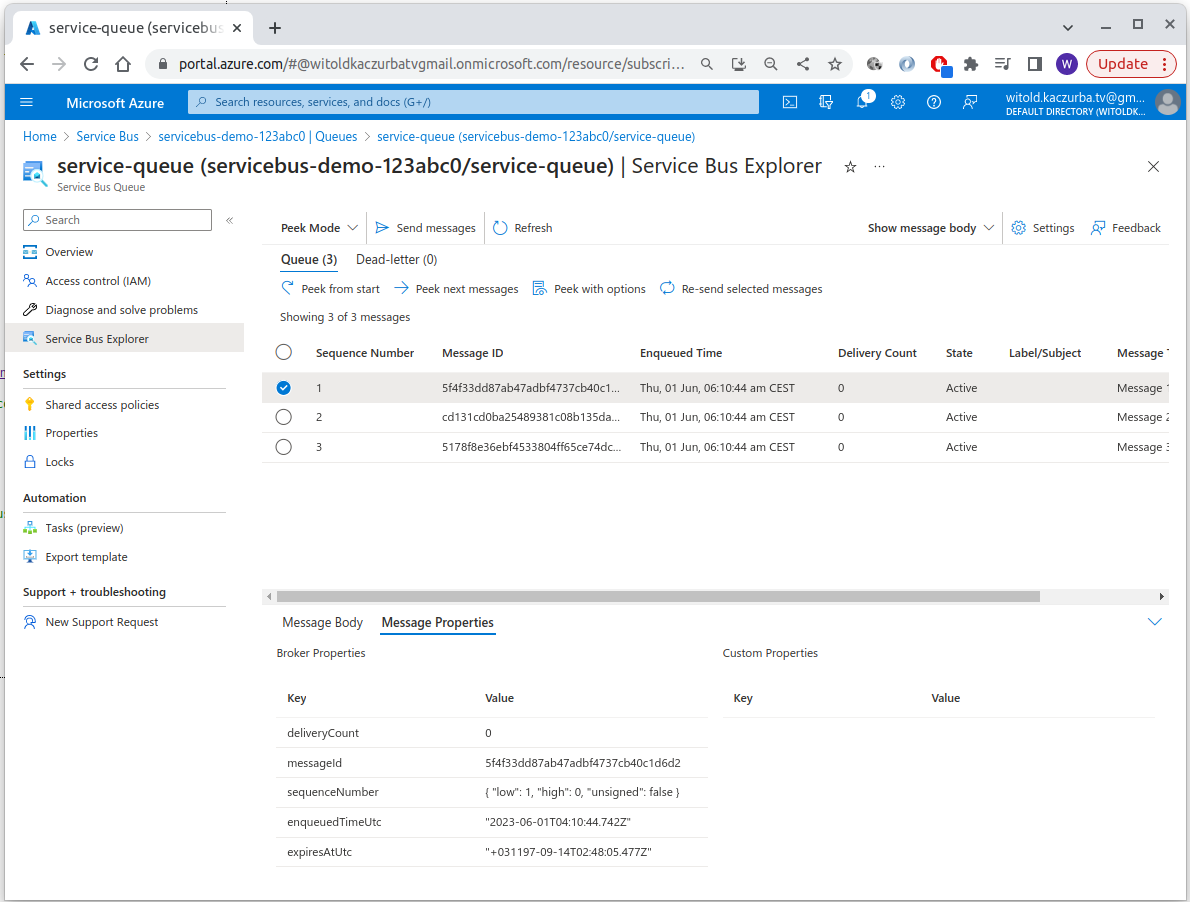Click the account avatar picture

tap(1168, 102)
